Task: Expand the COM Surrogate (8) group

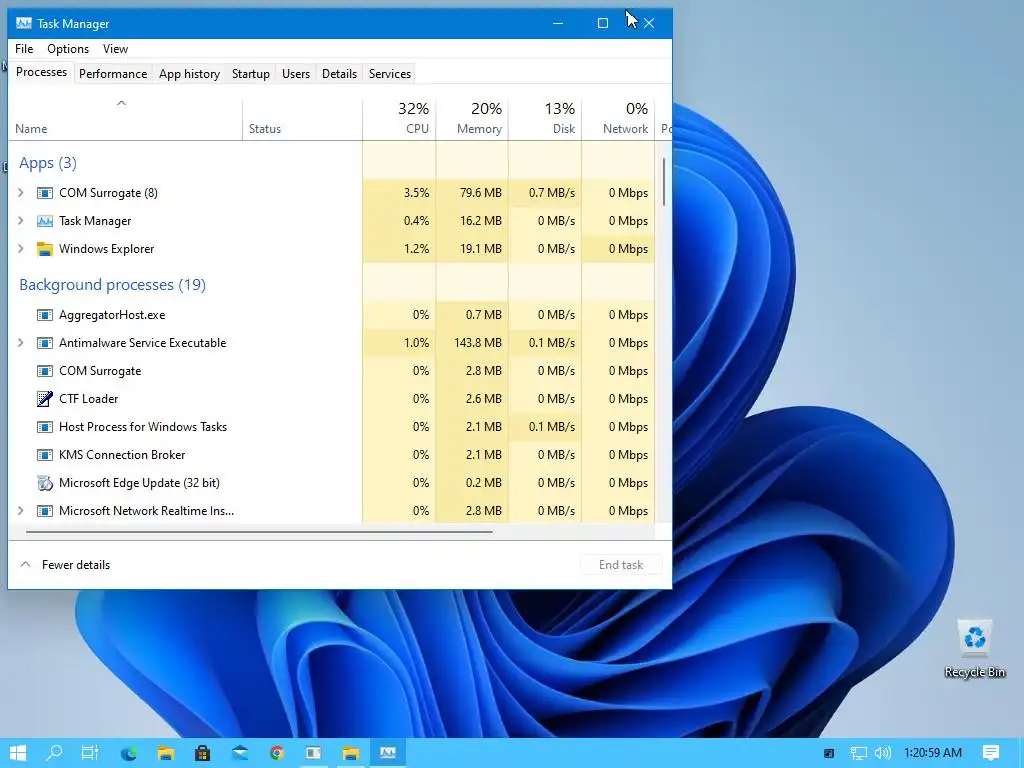Action: [x=21, y=193]
